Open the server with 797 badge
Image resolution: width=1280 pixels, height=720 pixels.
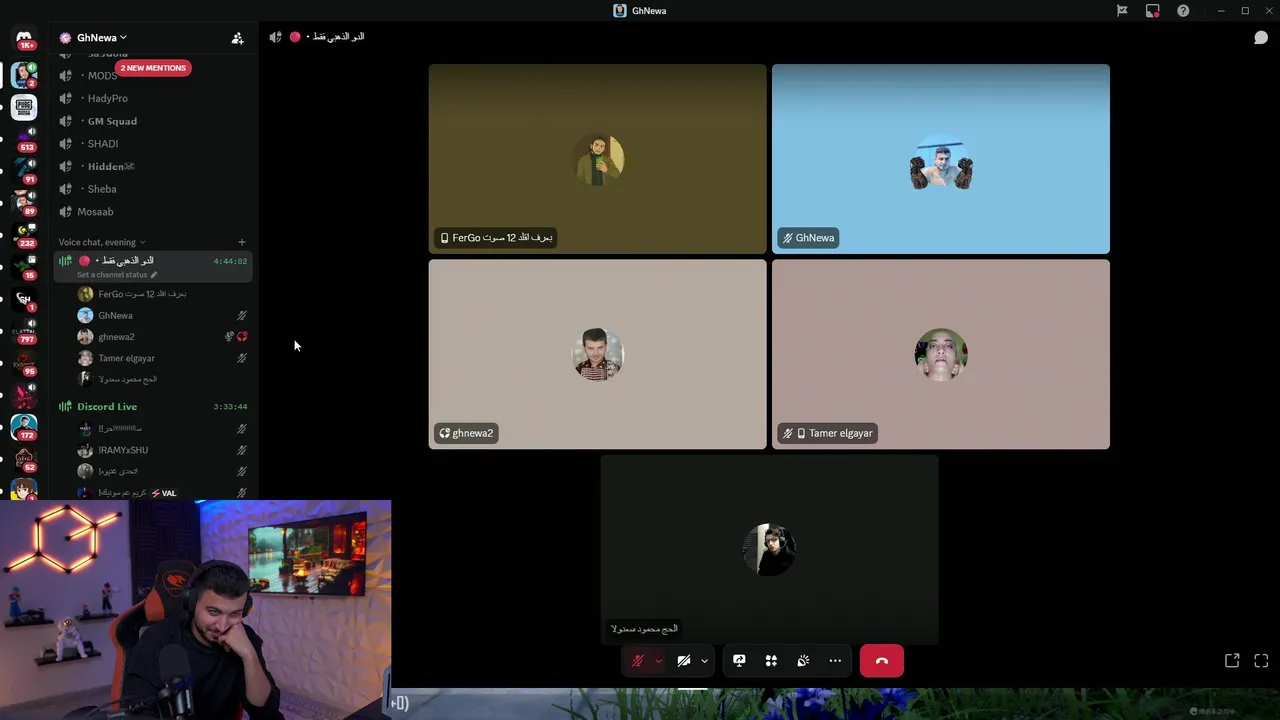[x=24, y=330]
